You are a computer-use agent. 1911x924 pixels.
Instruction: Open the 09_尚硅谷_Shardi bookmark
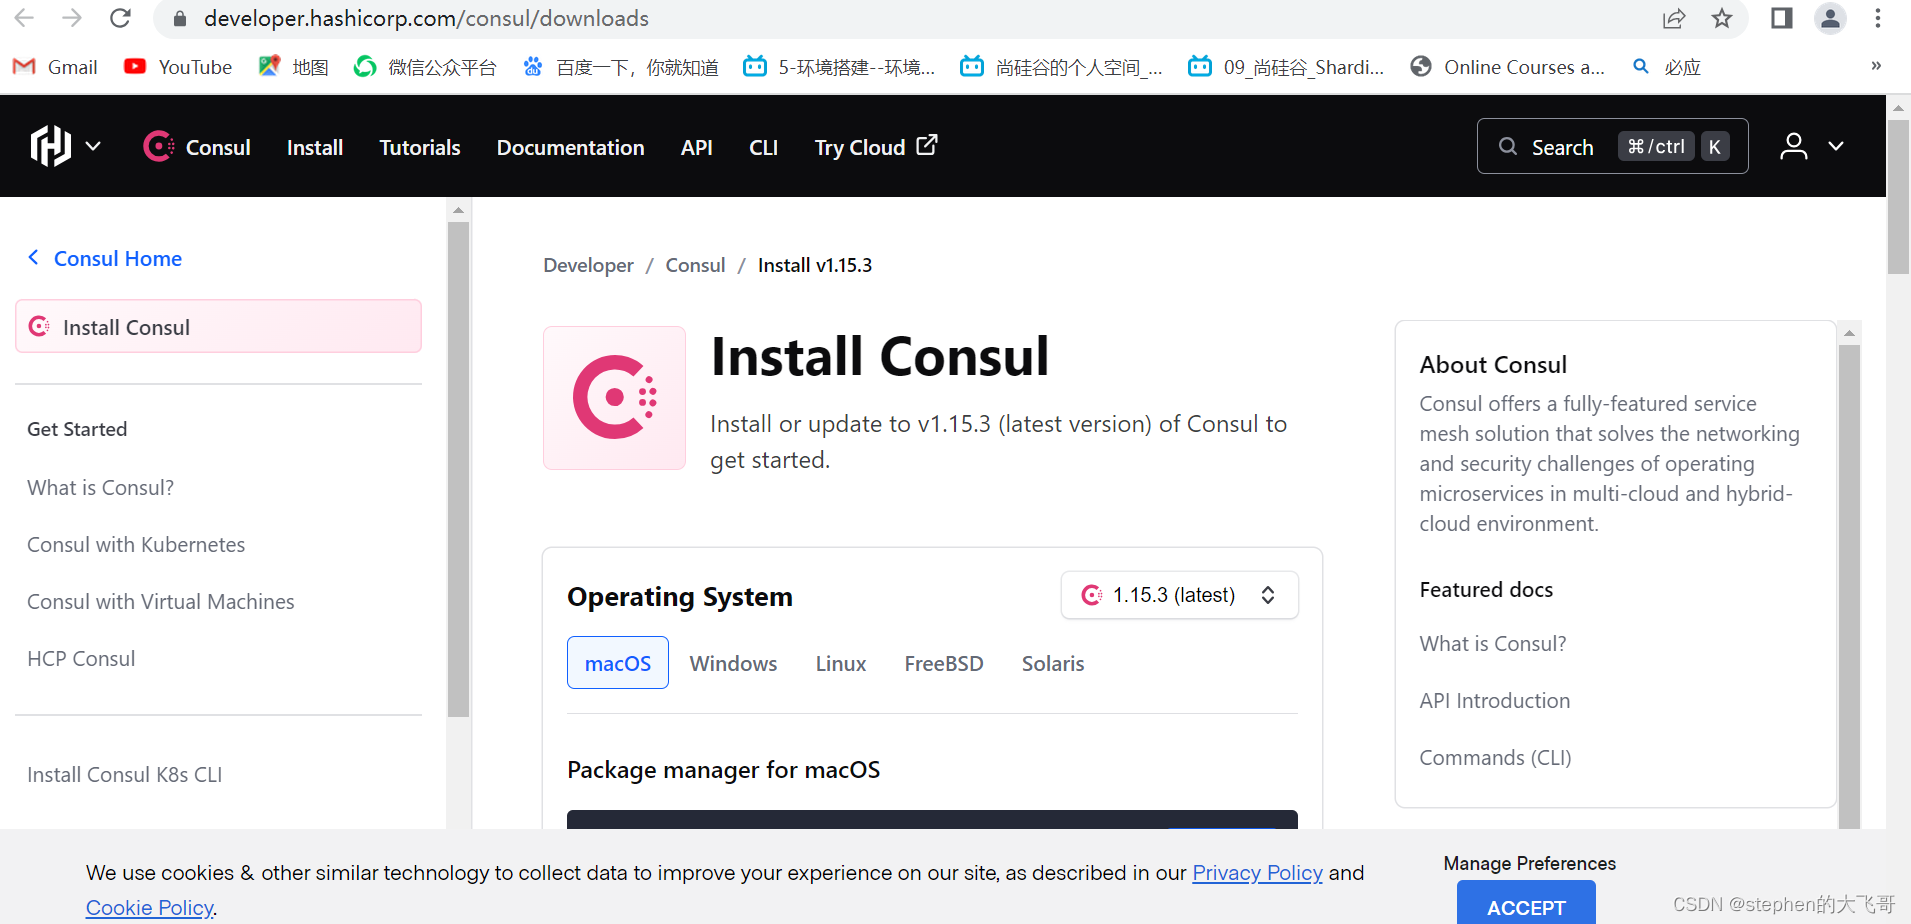click(1286, 67)
